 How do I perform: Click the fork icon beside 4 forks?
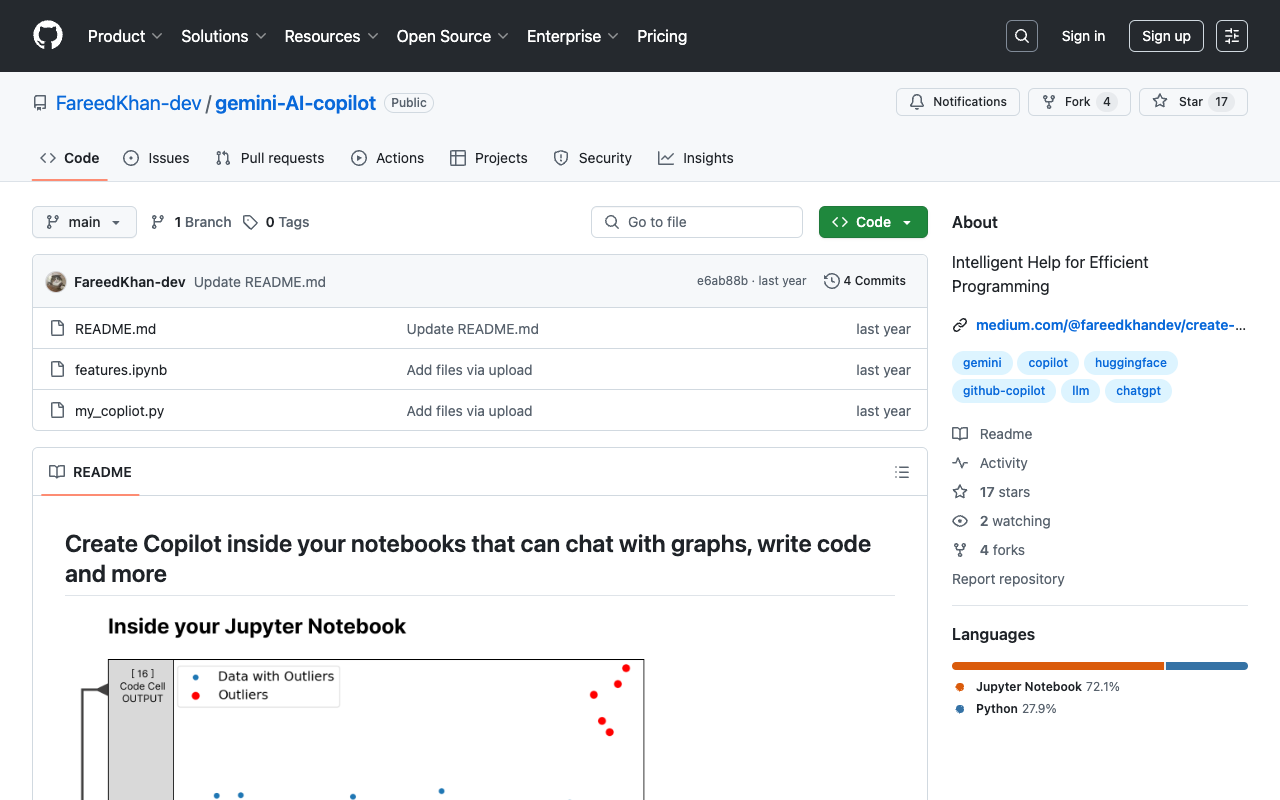[x=960, y=550]
